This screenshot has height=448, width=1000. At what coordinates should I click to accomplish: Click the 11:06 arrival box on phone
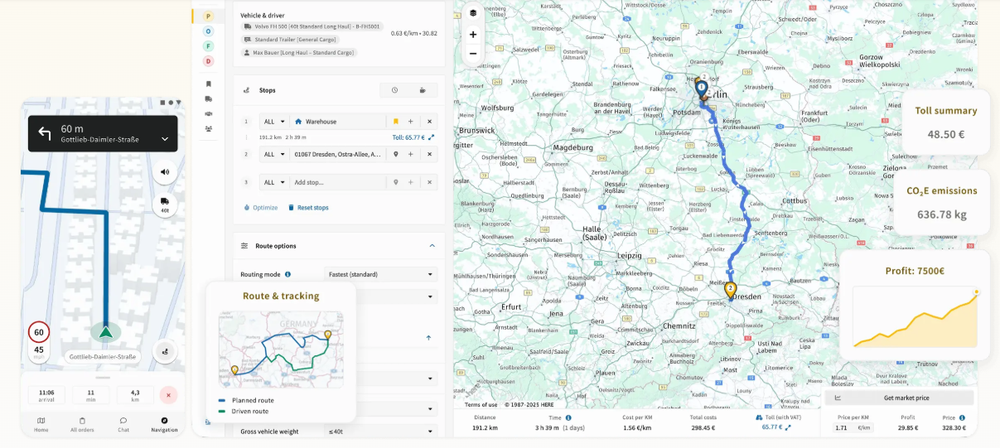pyautogui.click(x=46, y=395)
